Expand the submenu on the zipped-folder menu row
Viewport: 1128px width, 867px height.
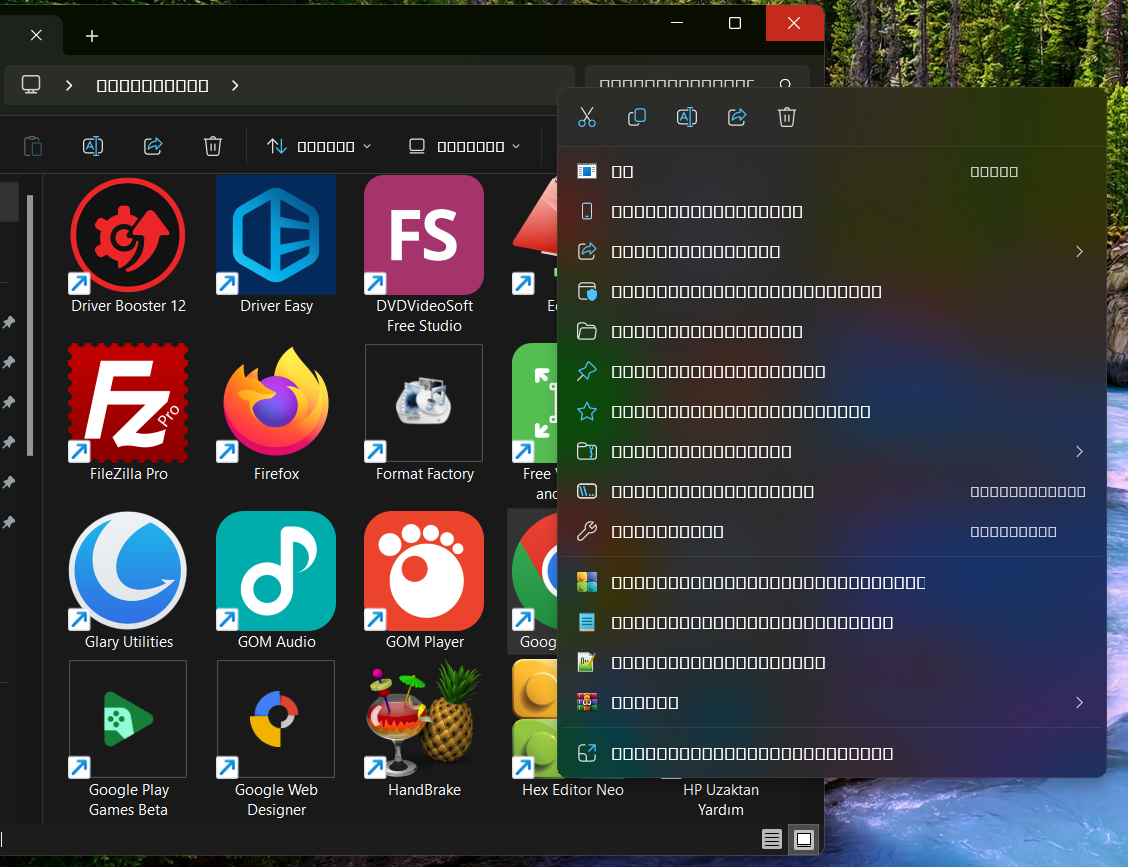click(x=1079, y=452)
